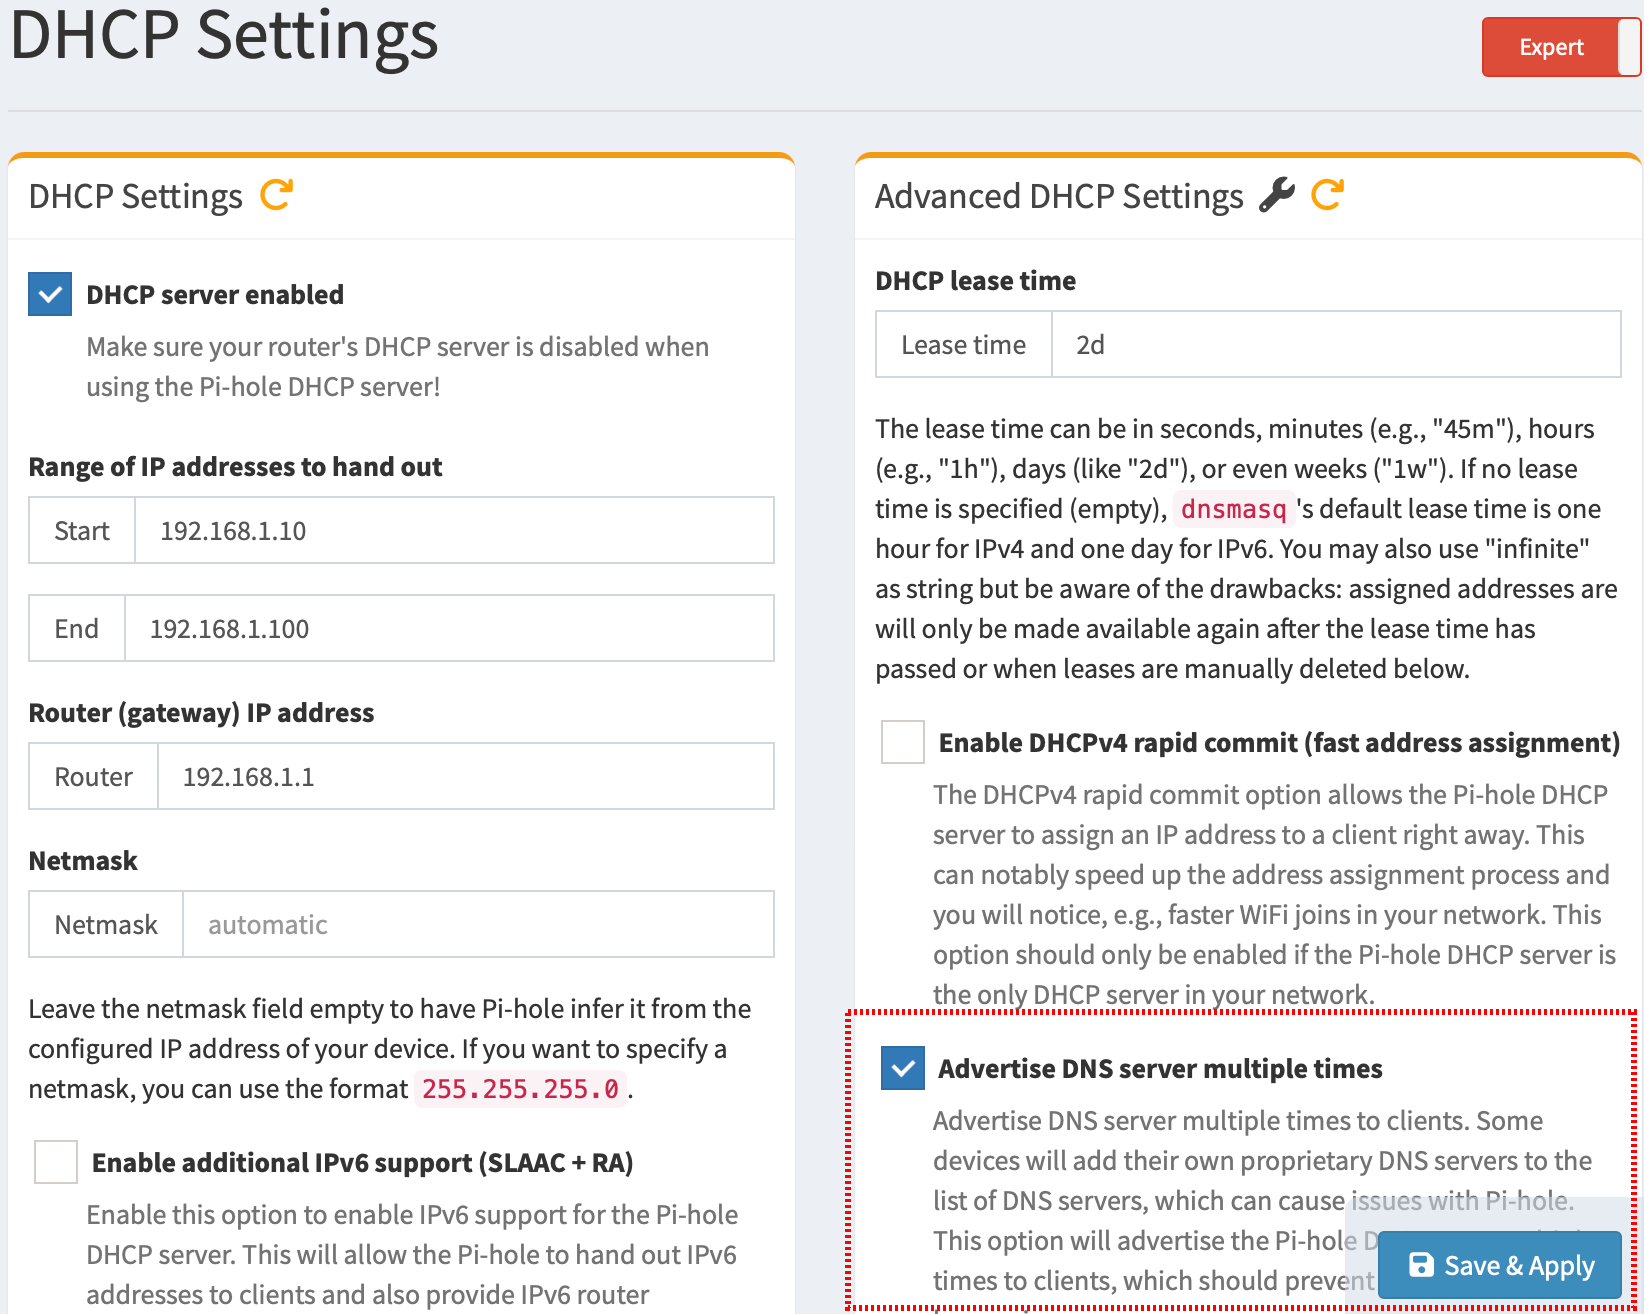Uncheck DHCP server enabled checkbox

(x=50, y=295)
